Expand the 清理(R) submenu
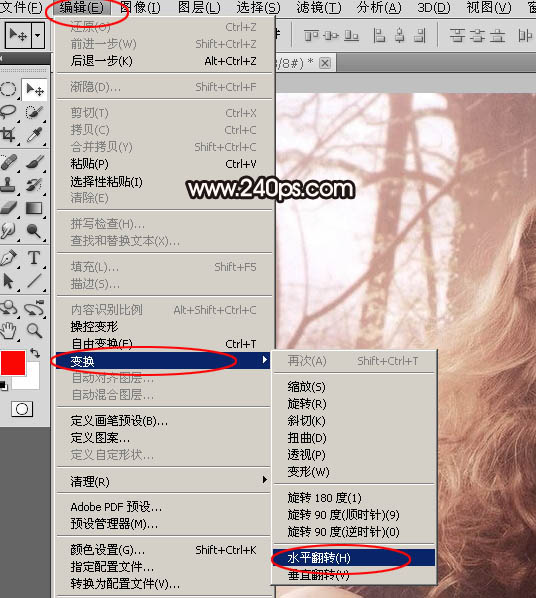This screenshot has width=536, height=598. coord(163,481)
